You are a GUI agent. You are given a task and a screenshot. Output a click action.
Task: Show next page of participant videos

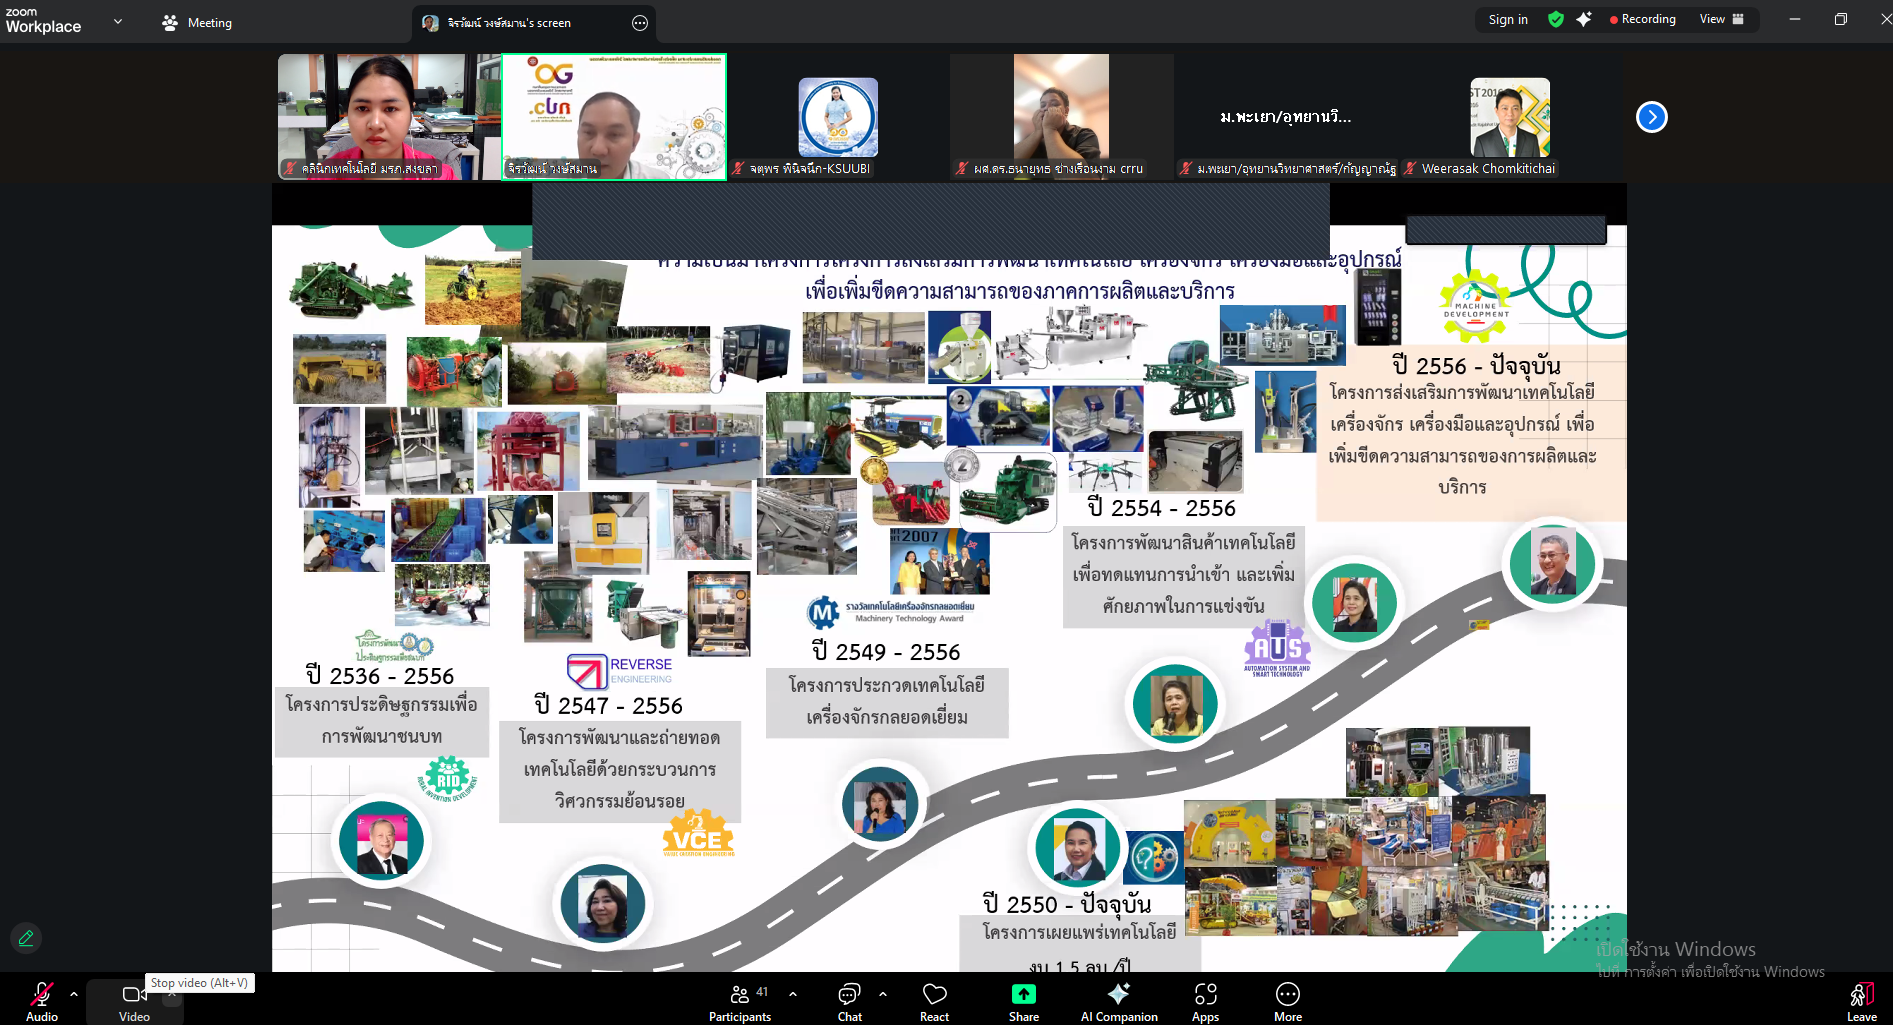1651,117
